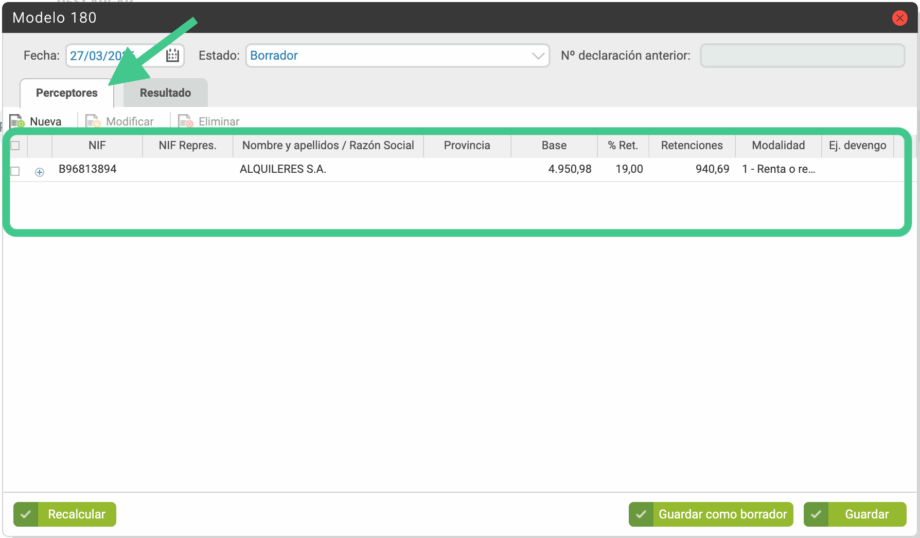The width and height of the screenshot is (920, 538).
Task: Click the checkmark icon on Recalcular
Action: (x=27, y=514)
